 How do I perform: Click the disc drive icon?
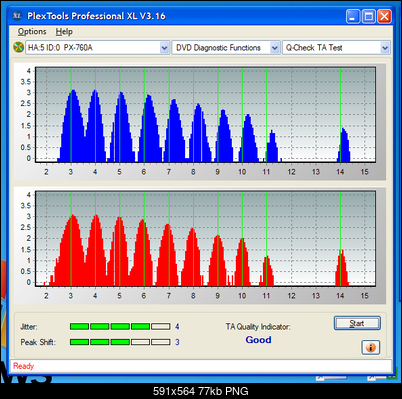click(18, 47)
